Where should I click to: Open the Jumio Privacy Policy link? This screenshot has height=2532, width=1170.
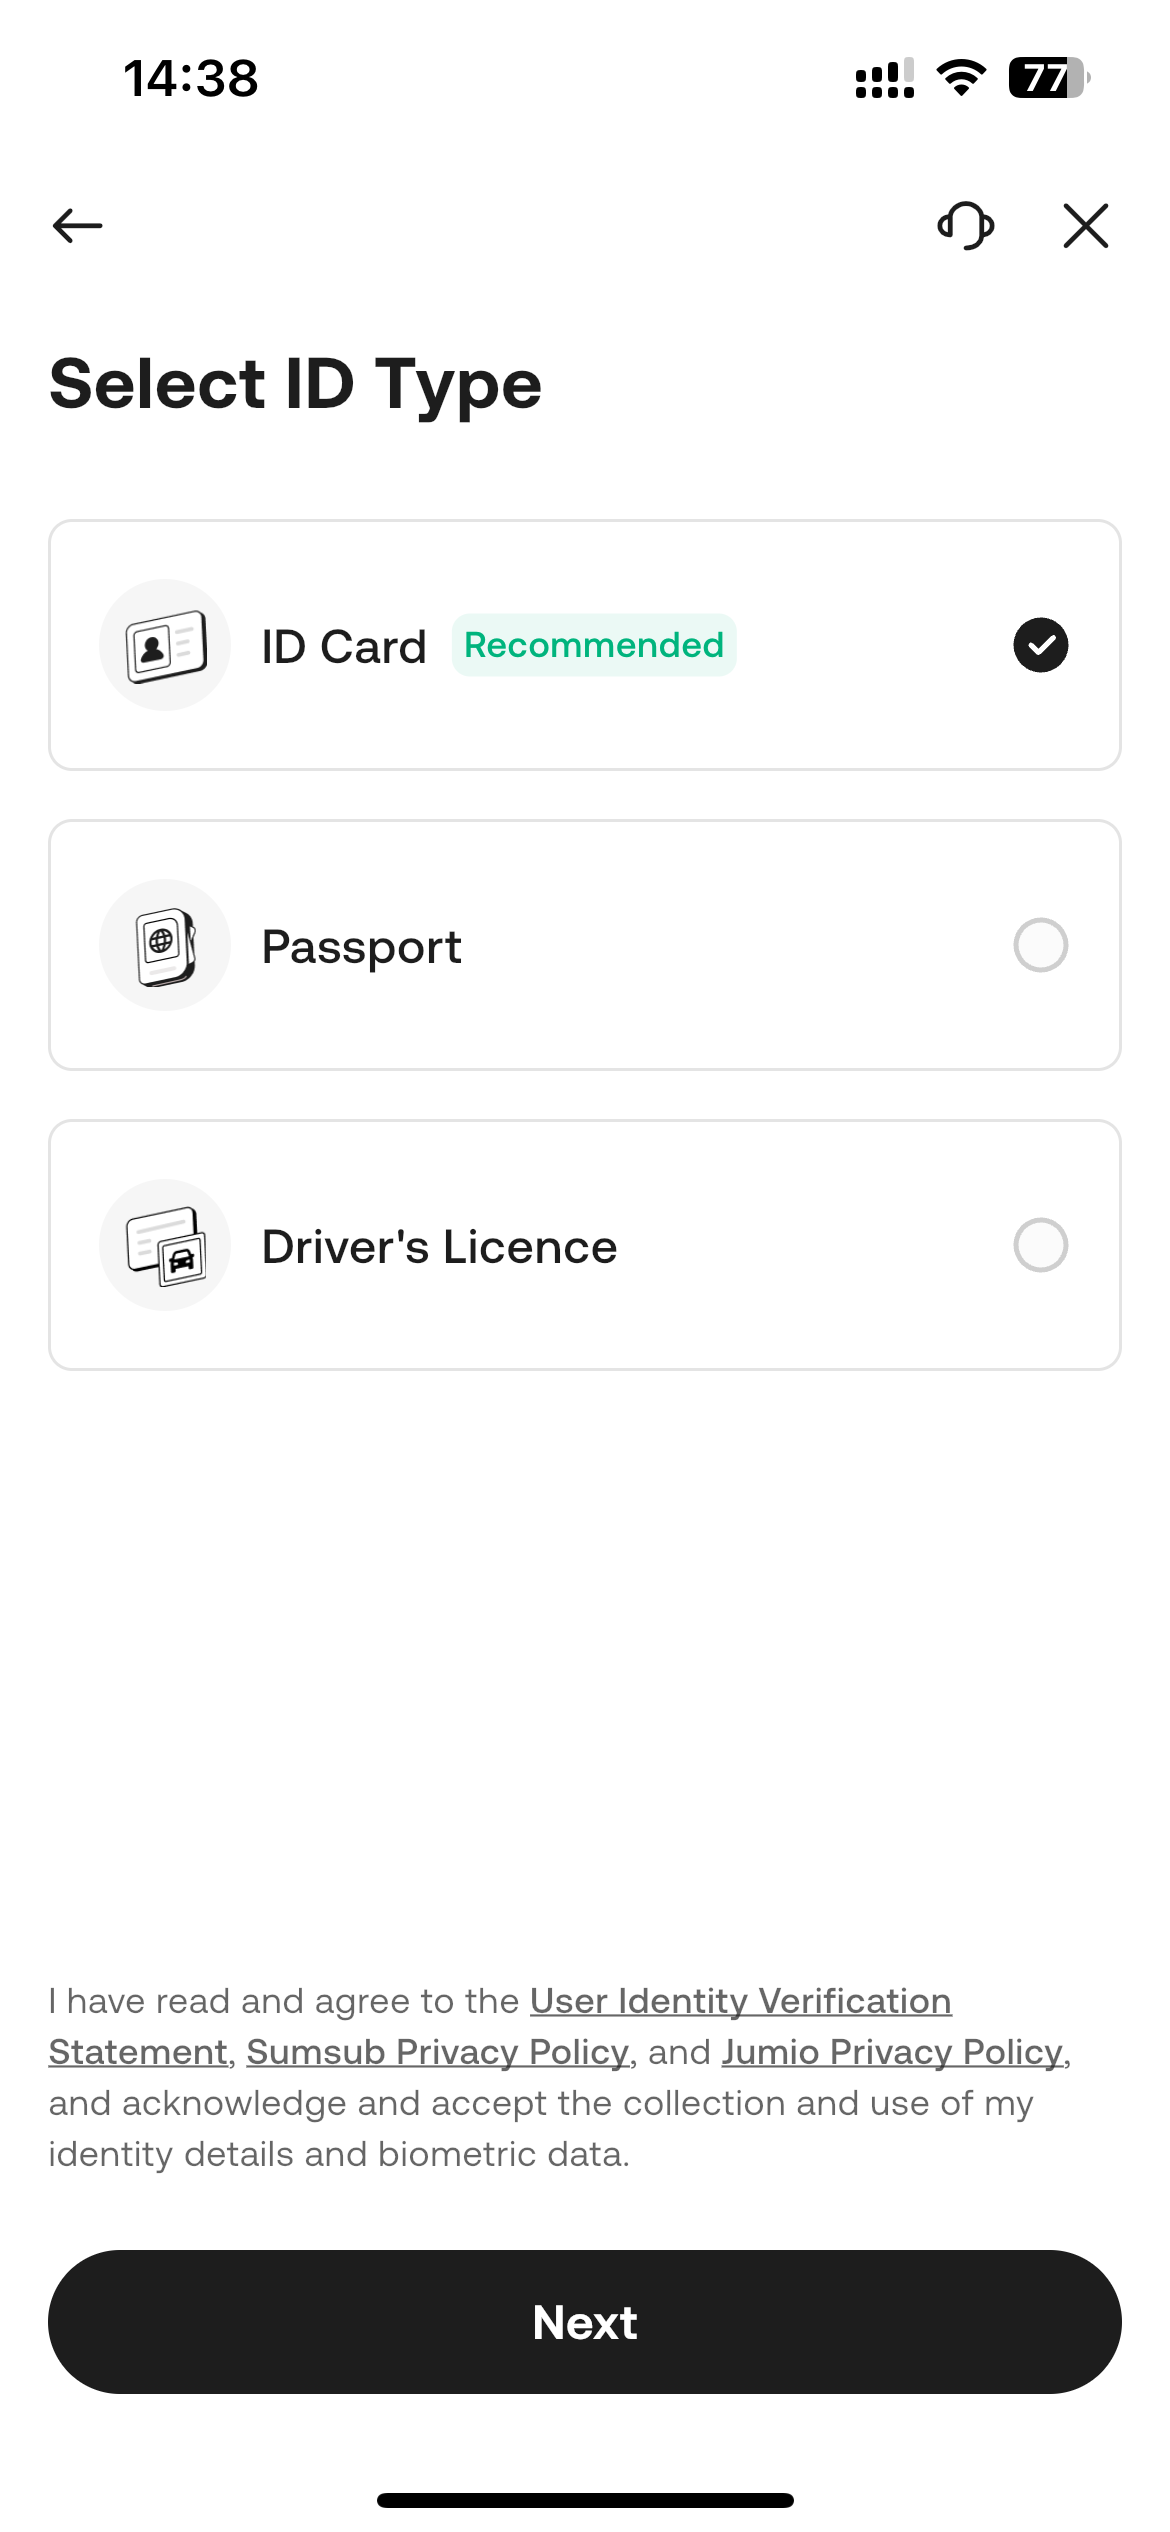(892, 2052)
